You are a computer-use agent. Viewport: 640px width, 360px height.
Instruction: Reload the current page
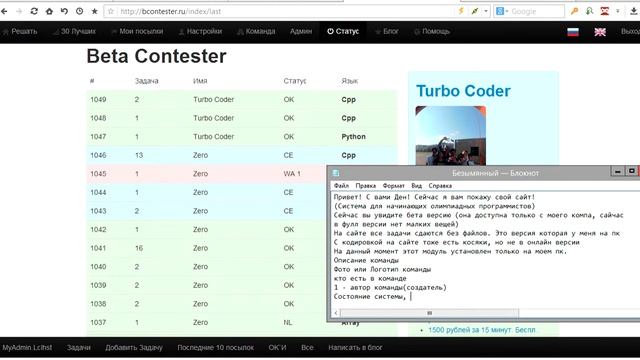34,11
